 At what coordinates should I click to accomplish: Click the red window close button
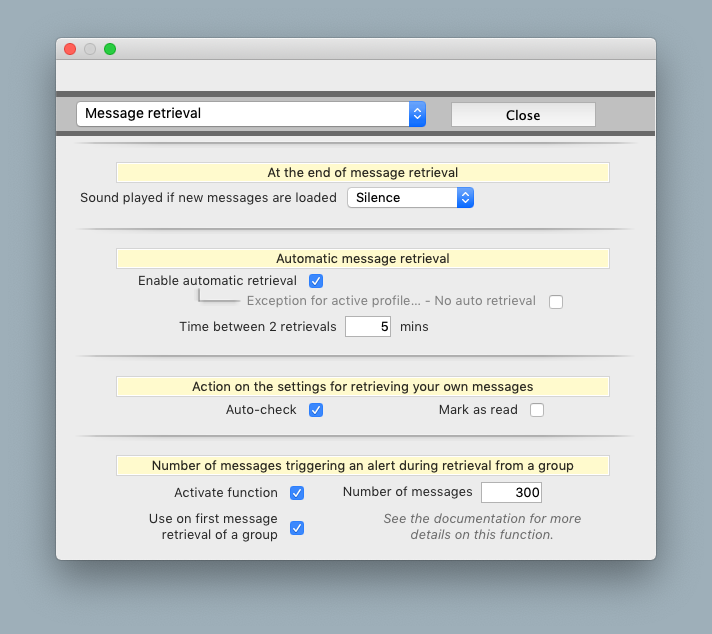[70, 49]
